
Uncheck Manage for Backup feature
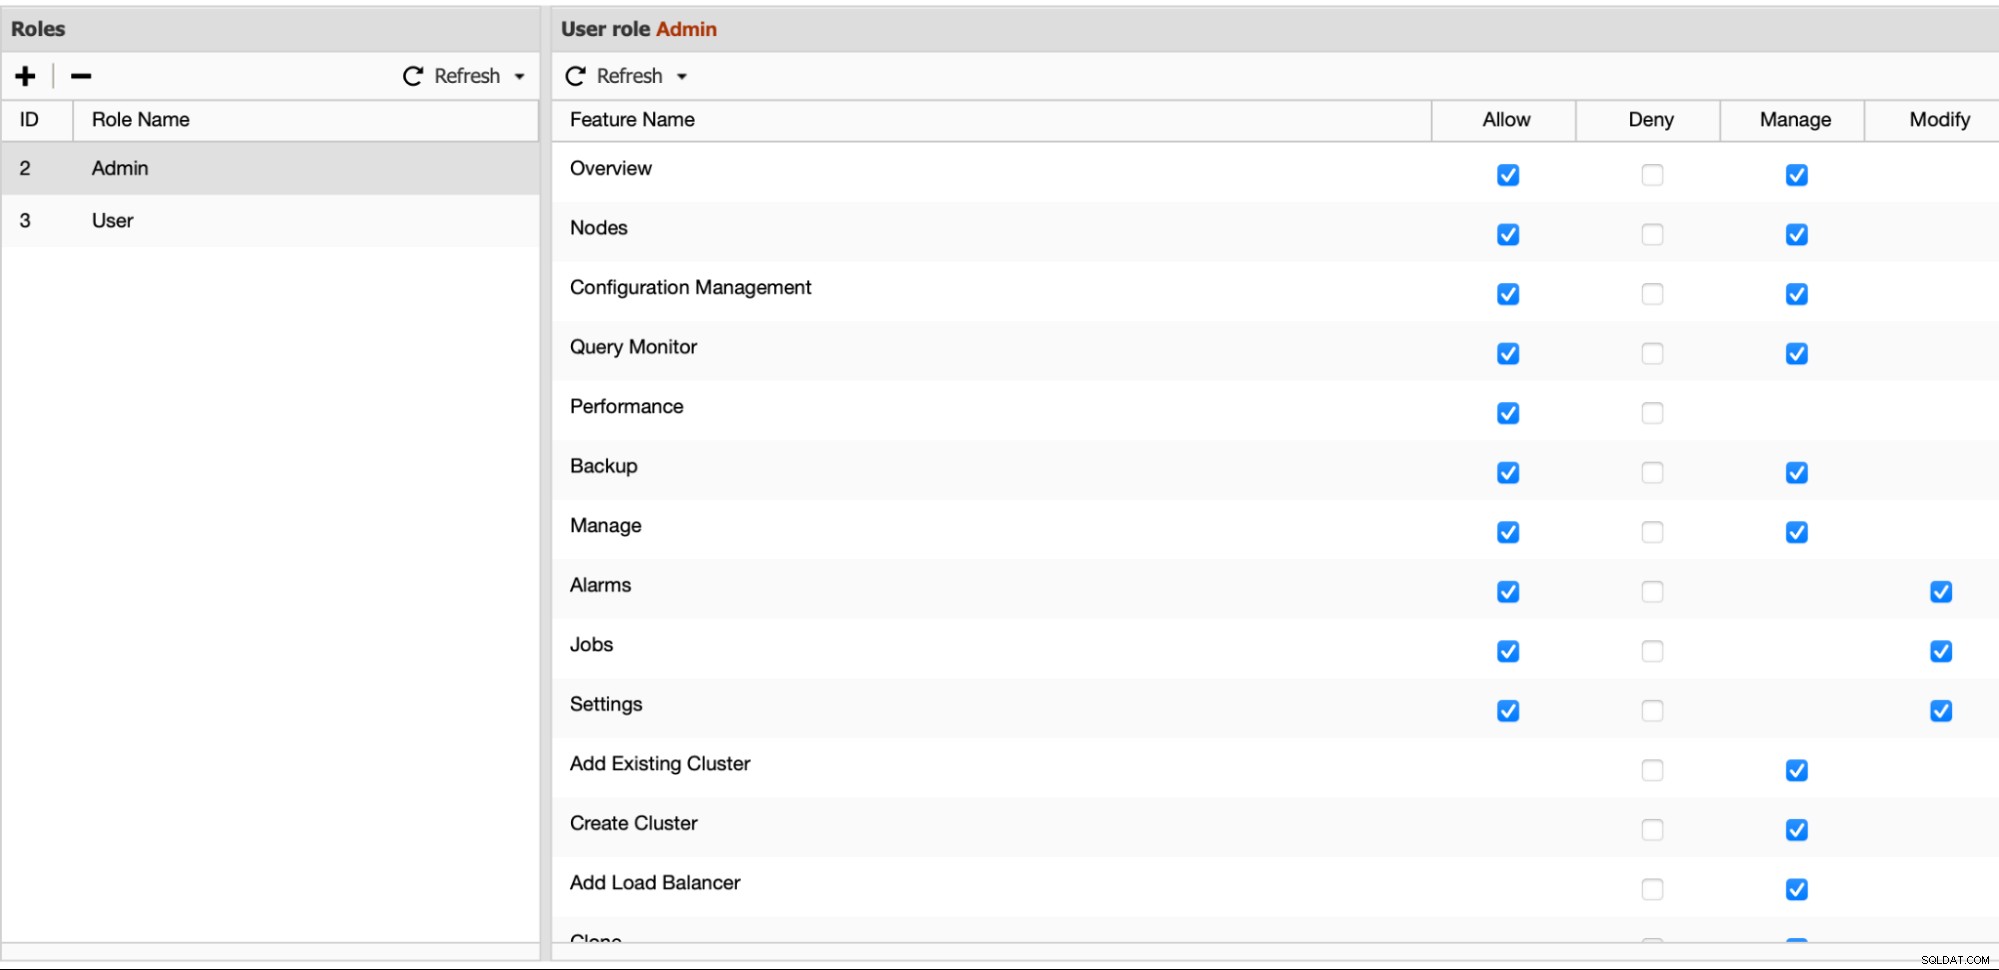coord(1796,473)
